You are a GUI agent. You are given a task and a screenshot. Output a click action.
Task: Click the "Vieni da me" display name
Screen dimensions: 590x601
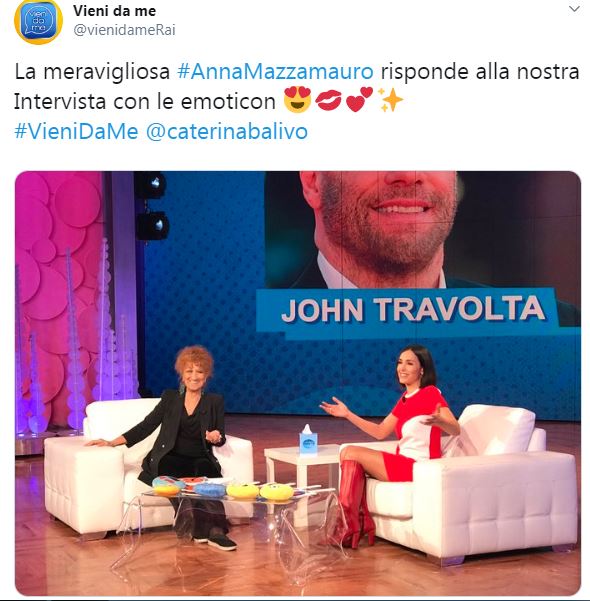point(115,11)
